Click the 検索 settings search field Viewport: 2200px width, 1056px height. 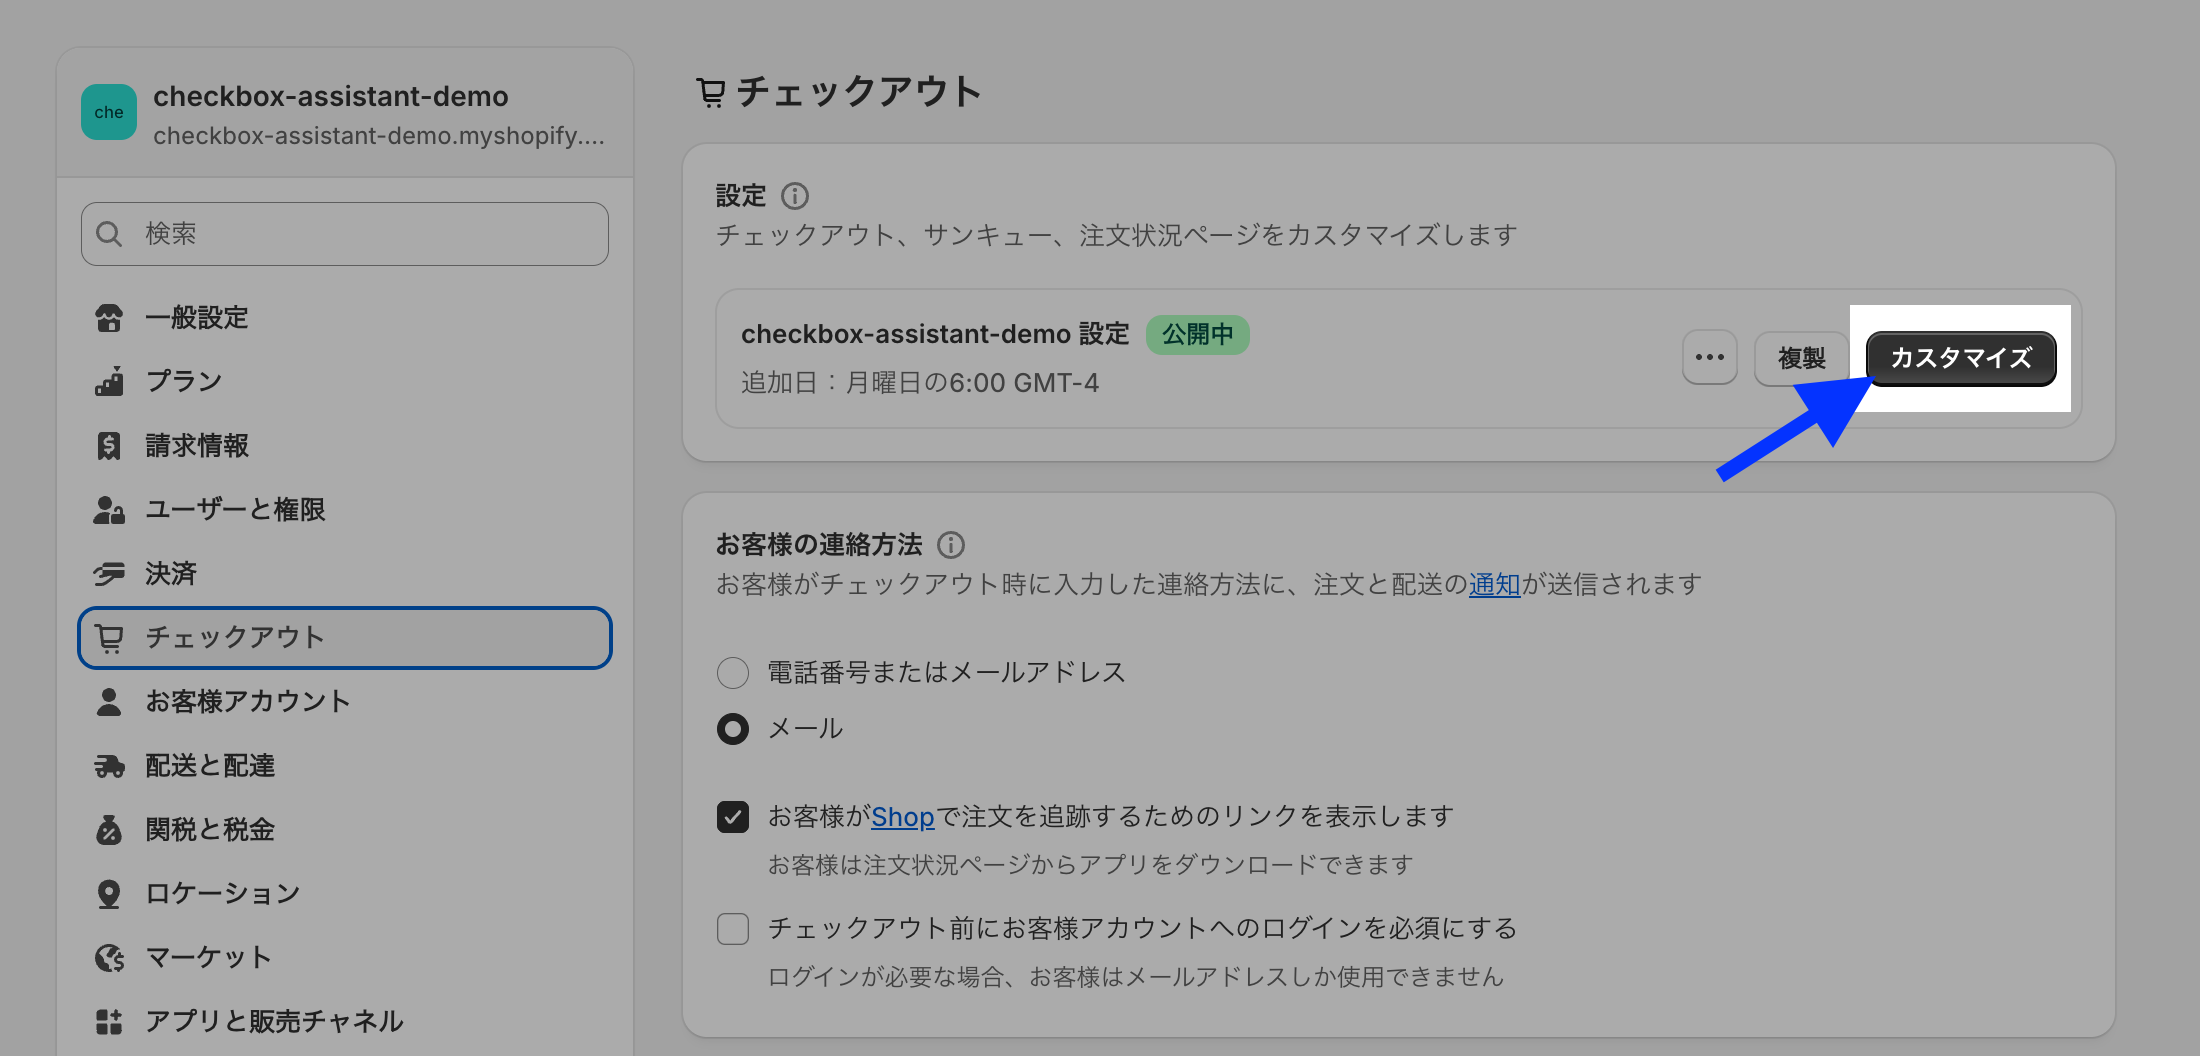(345, 234)
